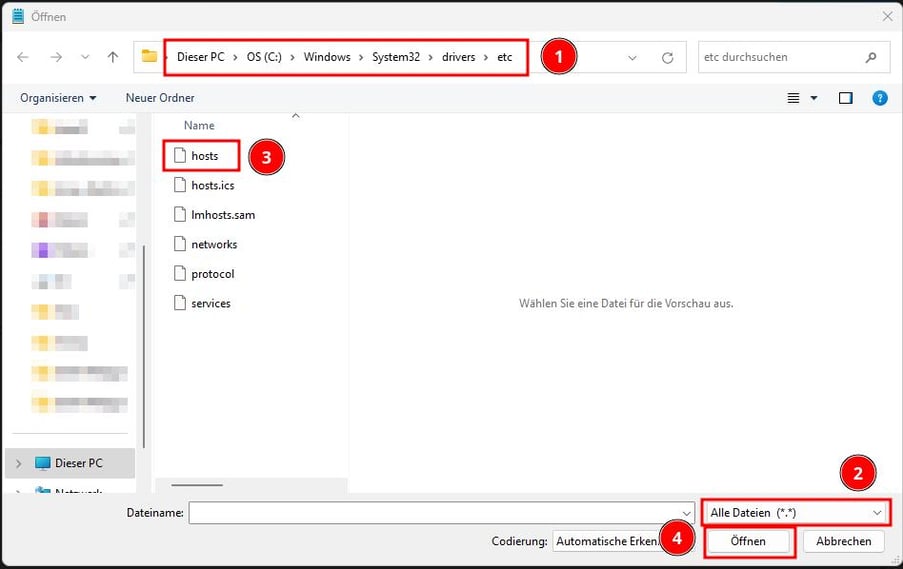The width and height of the screenshot is (903, 569).
Task: Select the networks file
Action: (213, 244)
